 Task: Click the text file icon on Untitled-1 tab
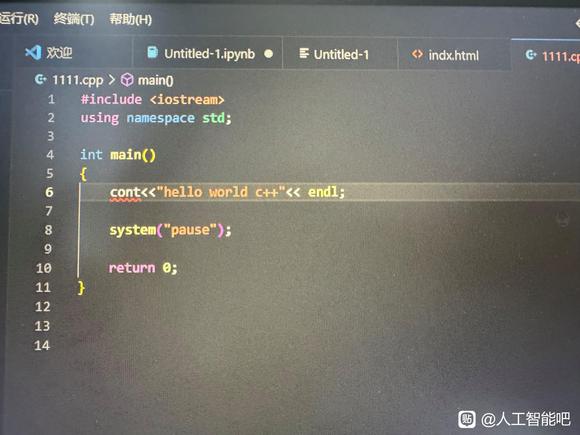[x=304, y=54]
